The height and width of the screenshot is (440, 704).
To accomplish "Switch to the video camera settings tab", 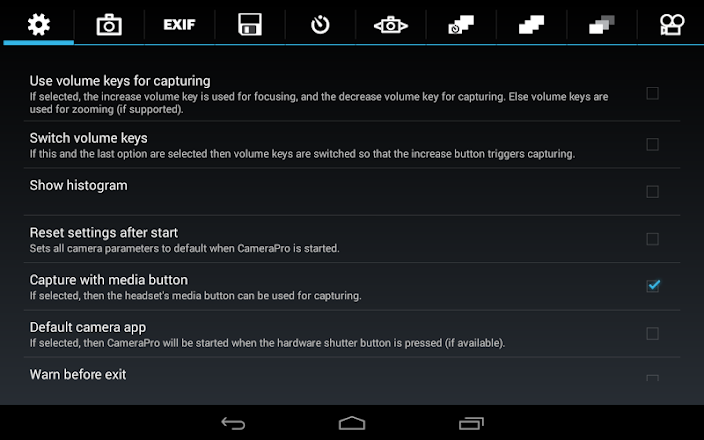I will (672, 25).
